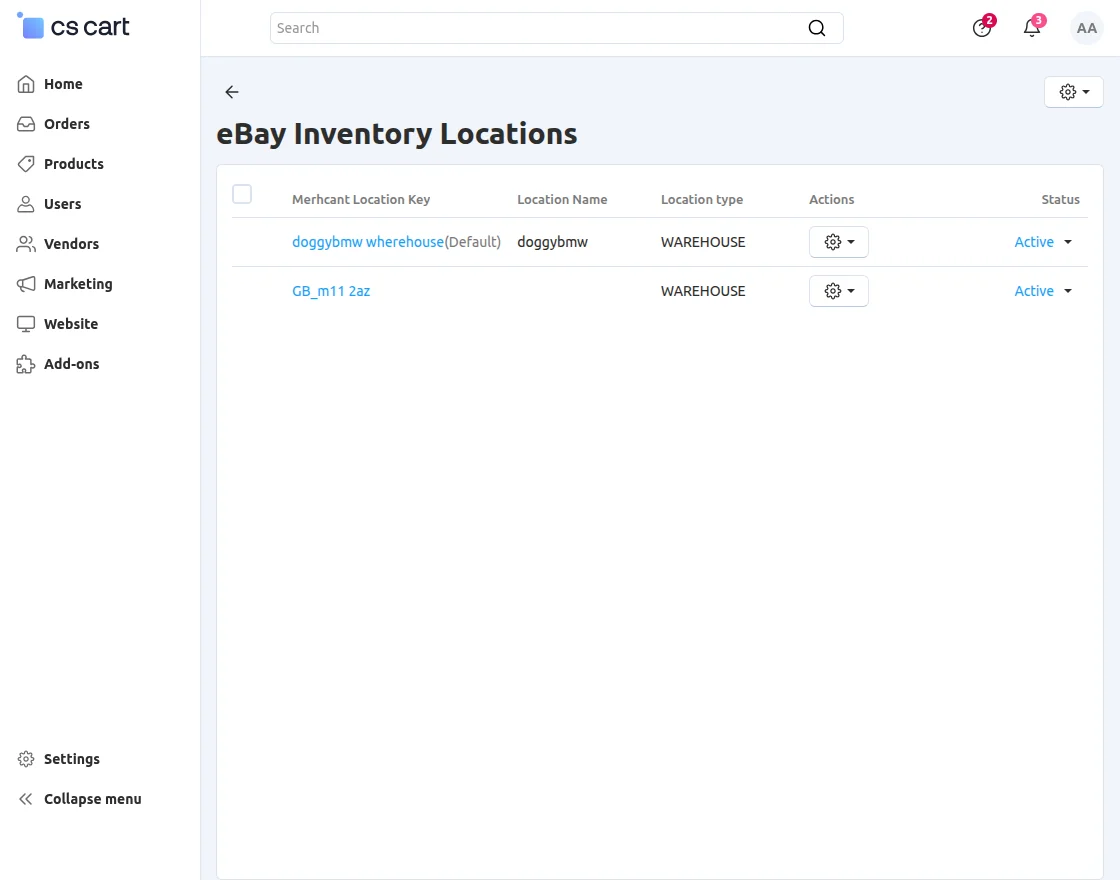Viewport: 1120px width, 880px height.
Task: Open the page-level gear dropdown
Action: point(1074,92)
